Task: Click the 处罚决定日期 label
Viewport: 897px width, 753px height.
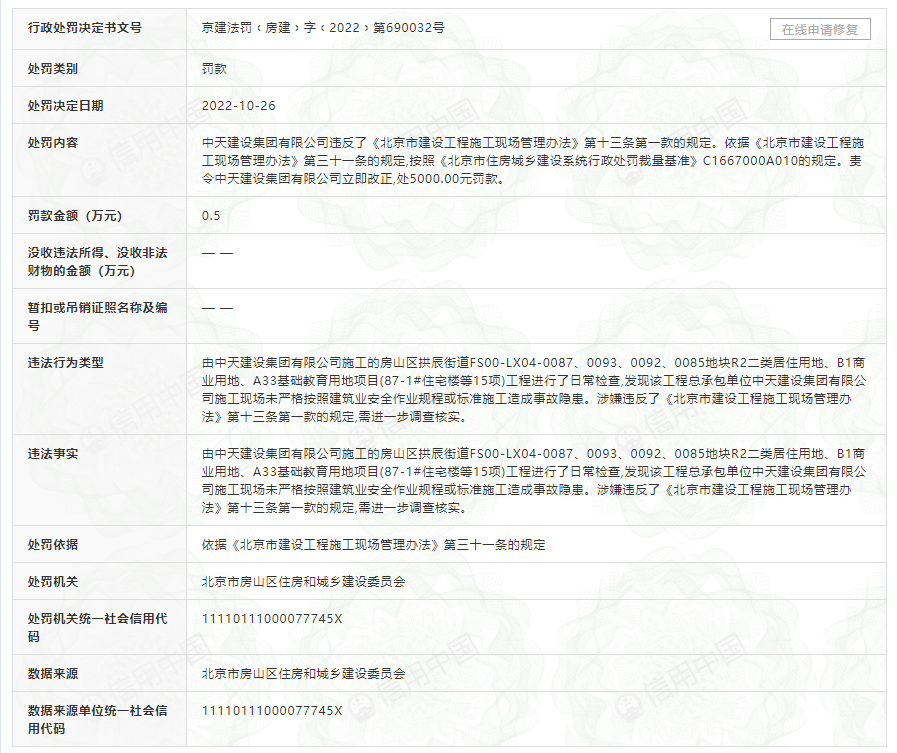Action: pos(65,105)
